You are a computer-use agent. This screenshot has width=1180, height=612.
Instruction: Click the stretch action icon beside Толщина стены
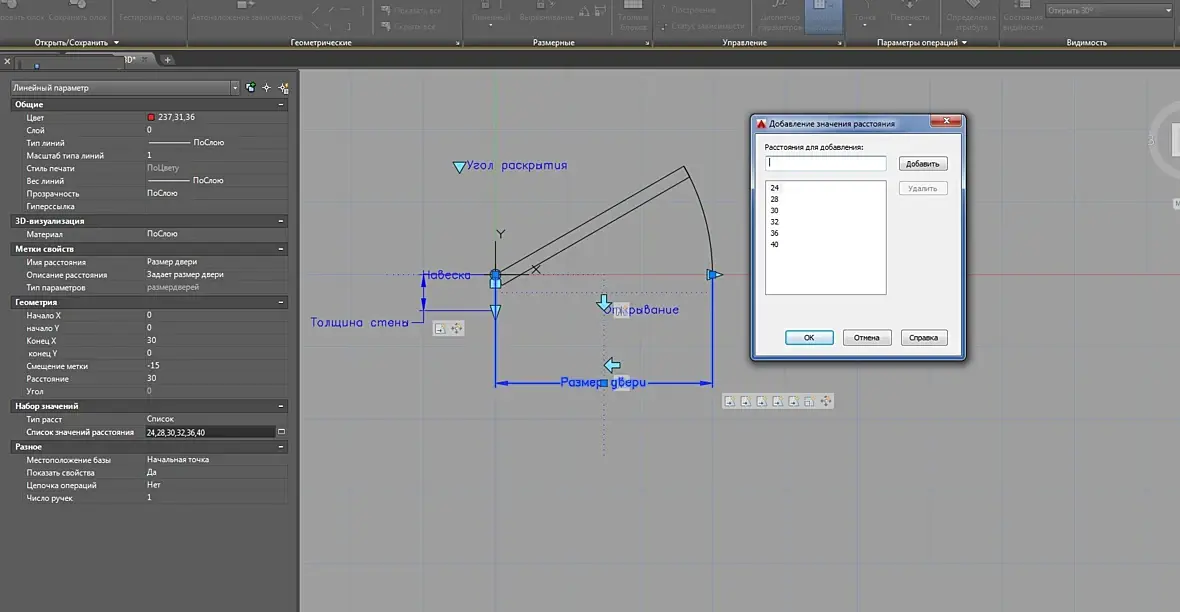(440, 328)
